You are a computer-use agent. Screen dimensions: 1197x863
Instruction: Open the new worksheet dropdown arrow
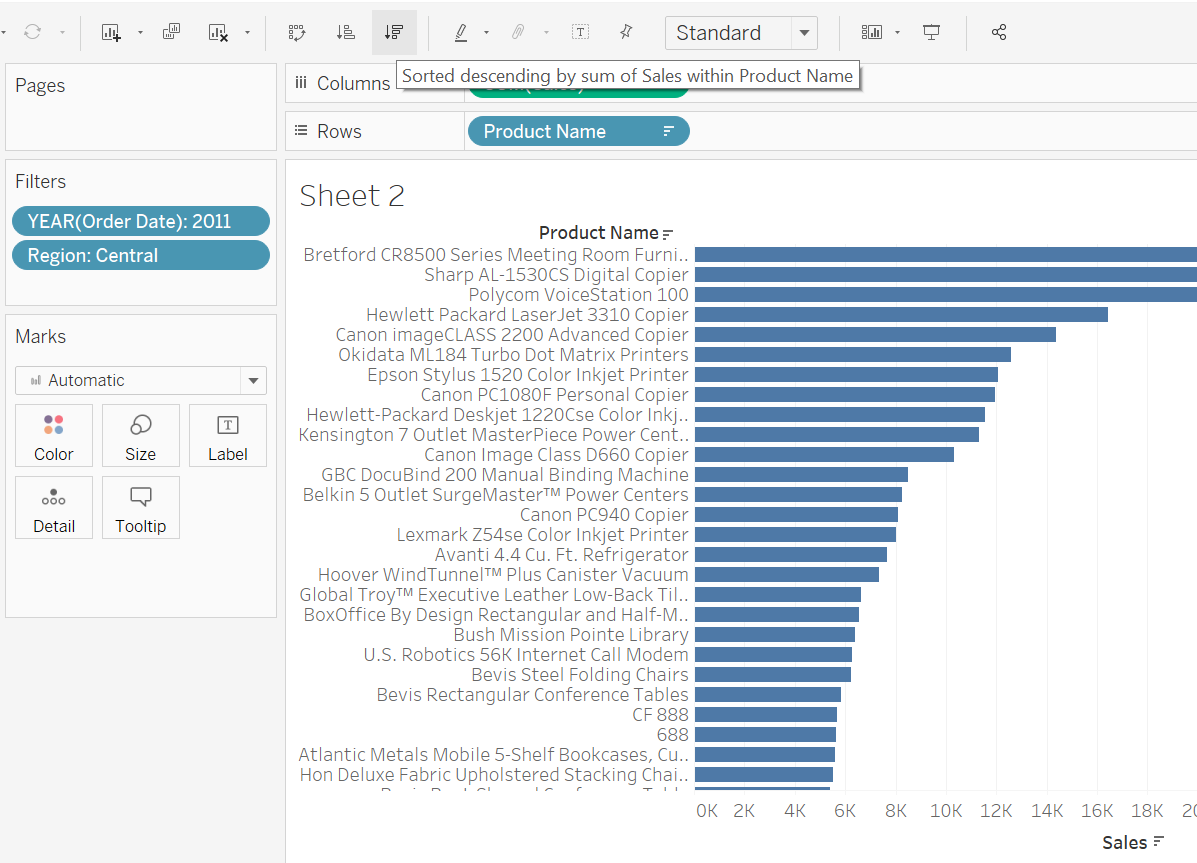140,33
